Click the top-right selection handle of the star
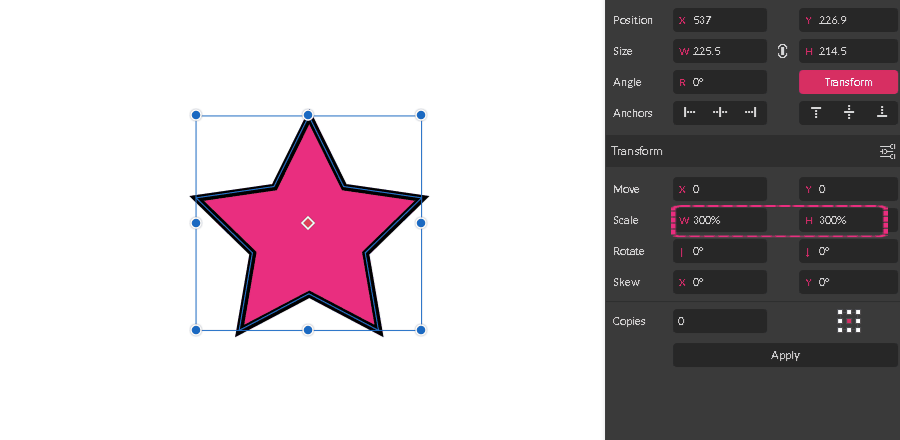900x440 pixels. [x=421, y=115]
